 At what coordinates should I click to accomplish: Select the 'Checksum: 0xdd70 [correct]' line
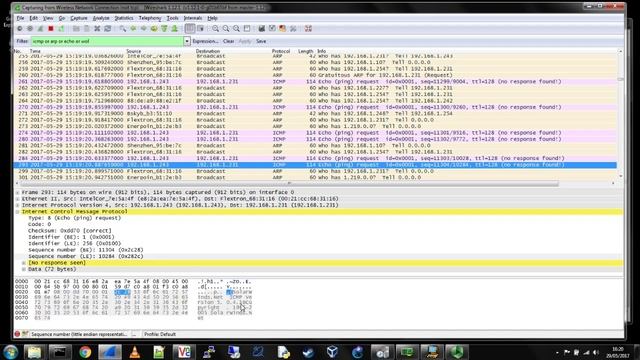pyautogui.click(x=69, y=231)
